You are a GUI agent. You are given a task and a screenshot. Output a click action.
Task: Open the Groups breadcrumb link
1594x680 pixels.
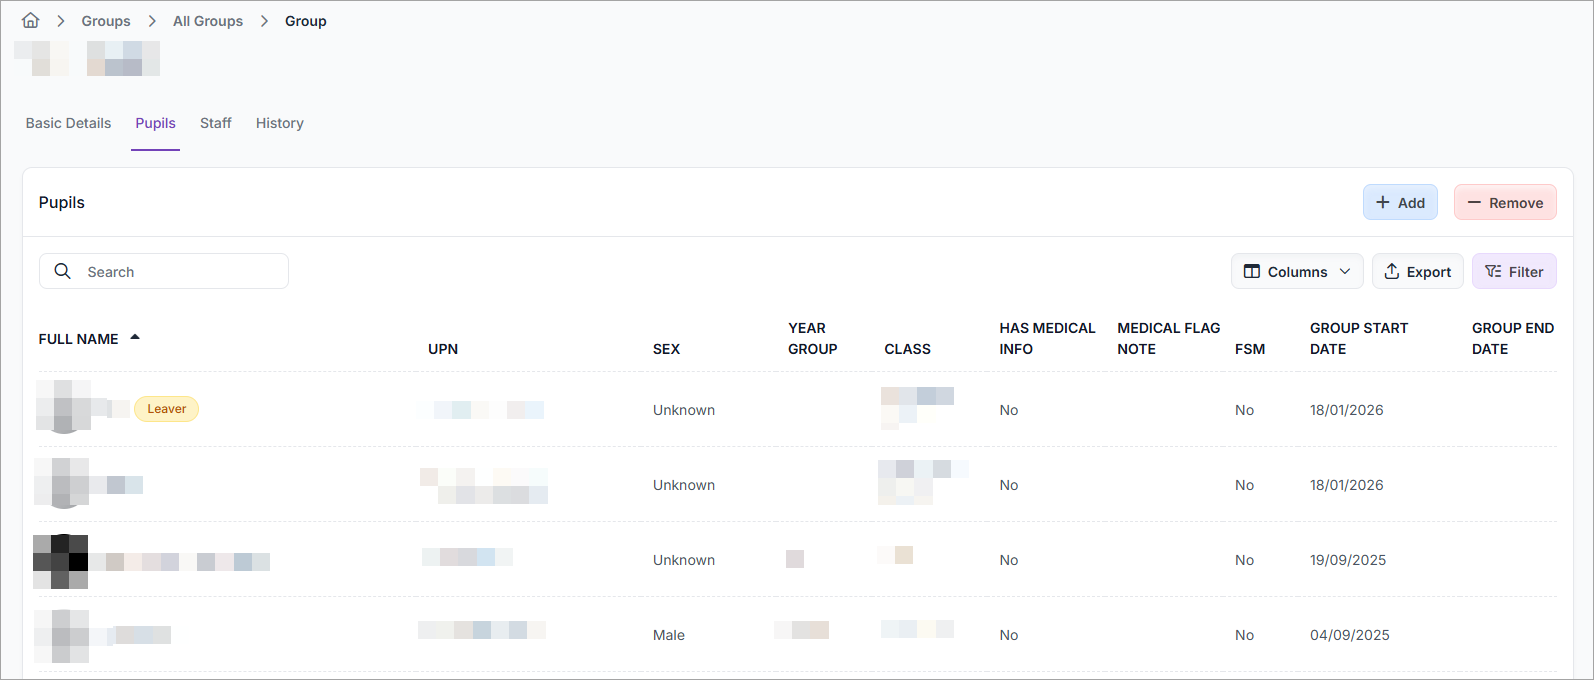[x=106, y=21]
